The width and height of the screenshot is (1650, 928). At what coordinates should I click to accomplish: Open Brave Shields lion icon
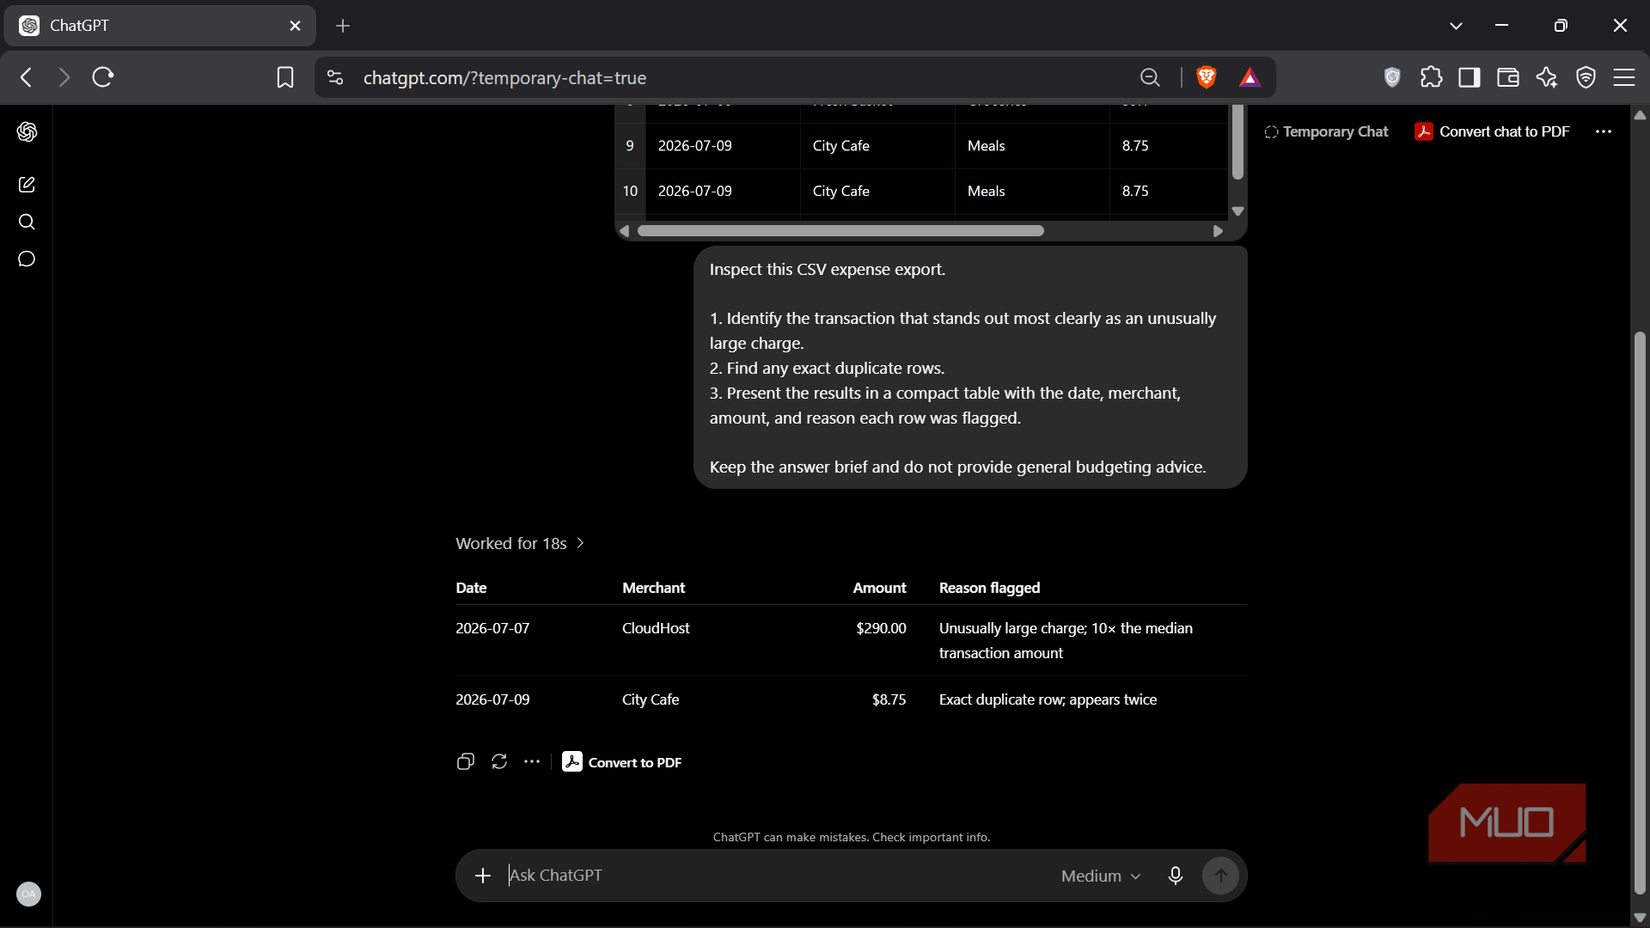pyautogui.click(x=1207, y=77)
